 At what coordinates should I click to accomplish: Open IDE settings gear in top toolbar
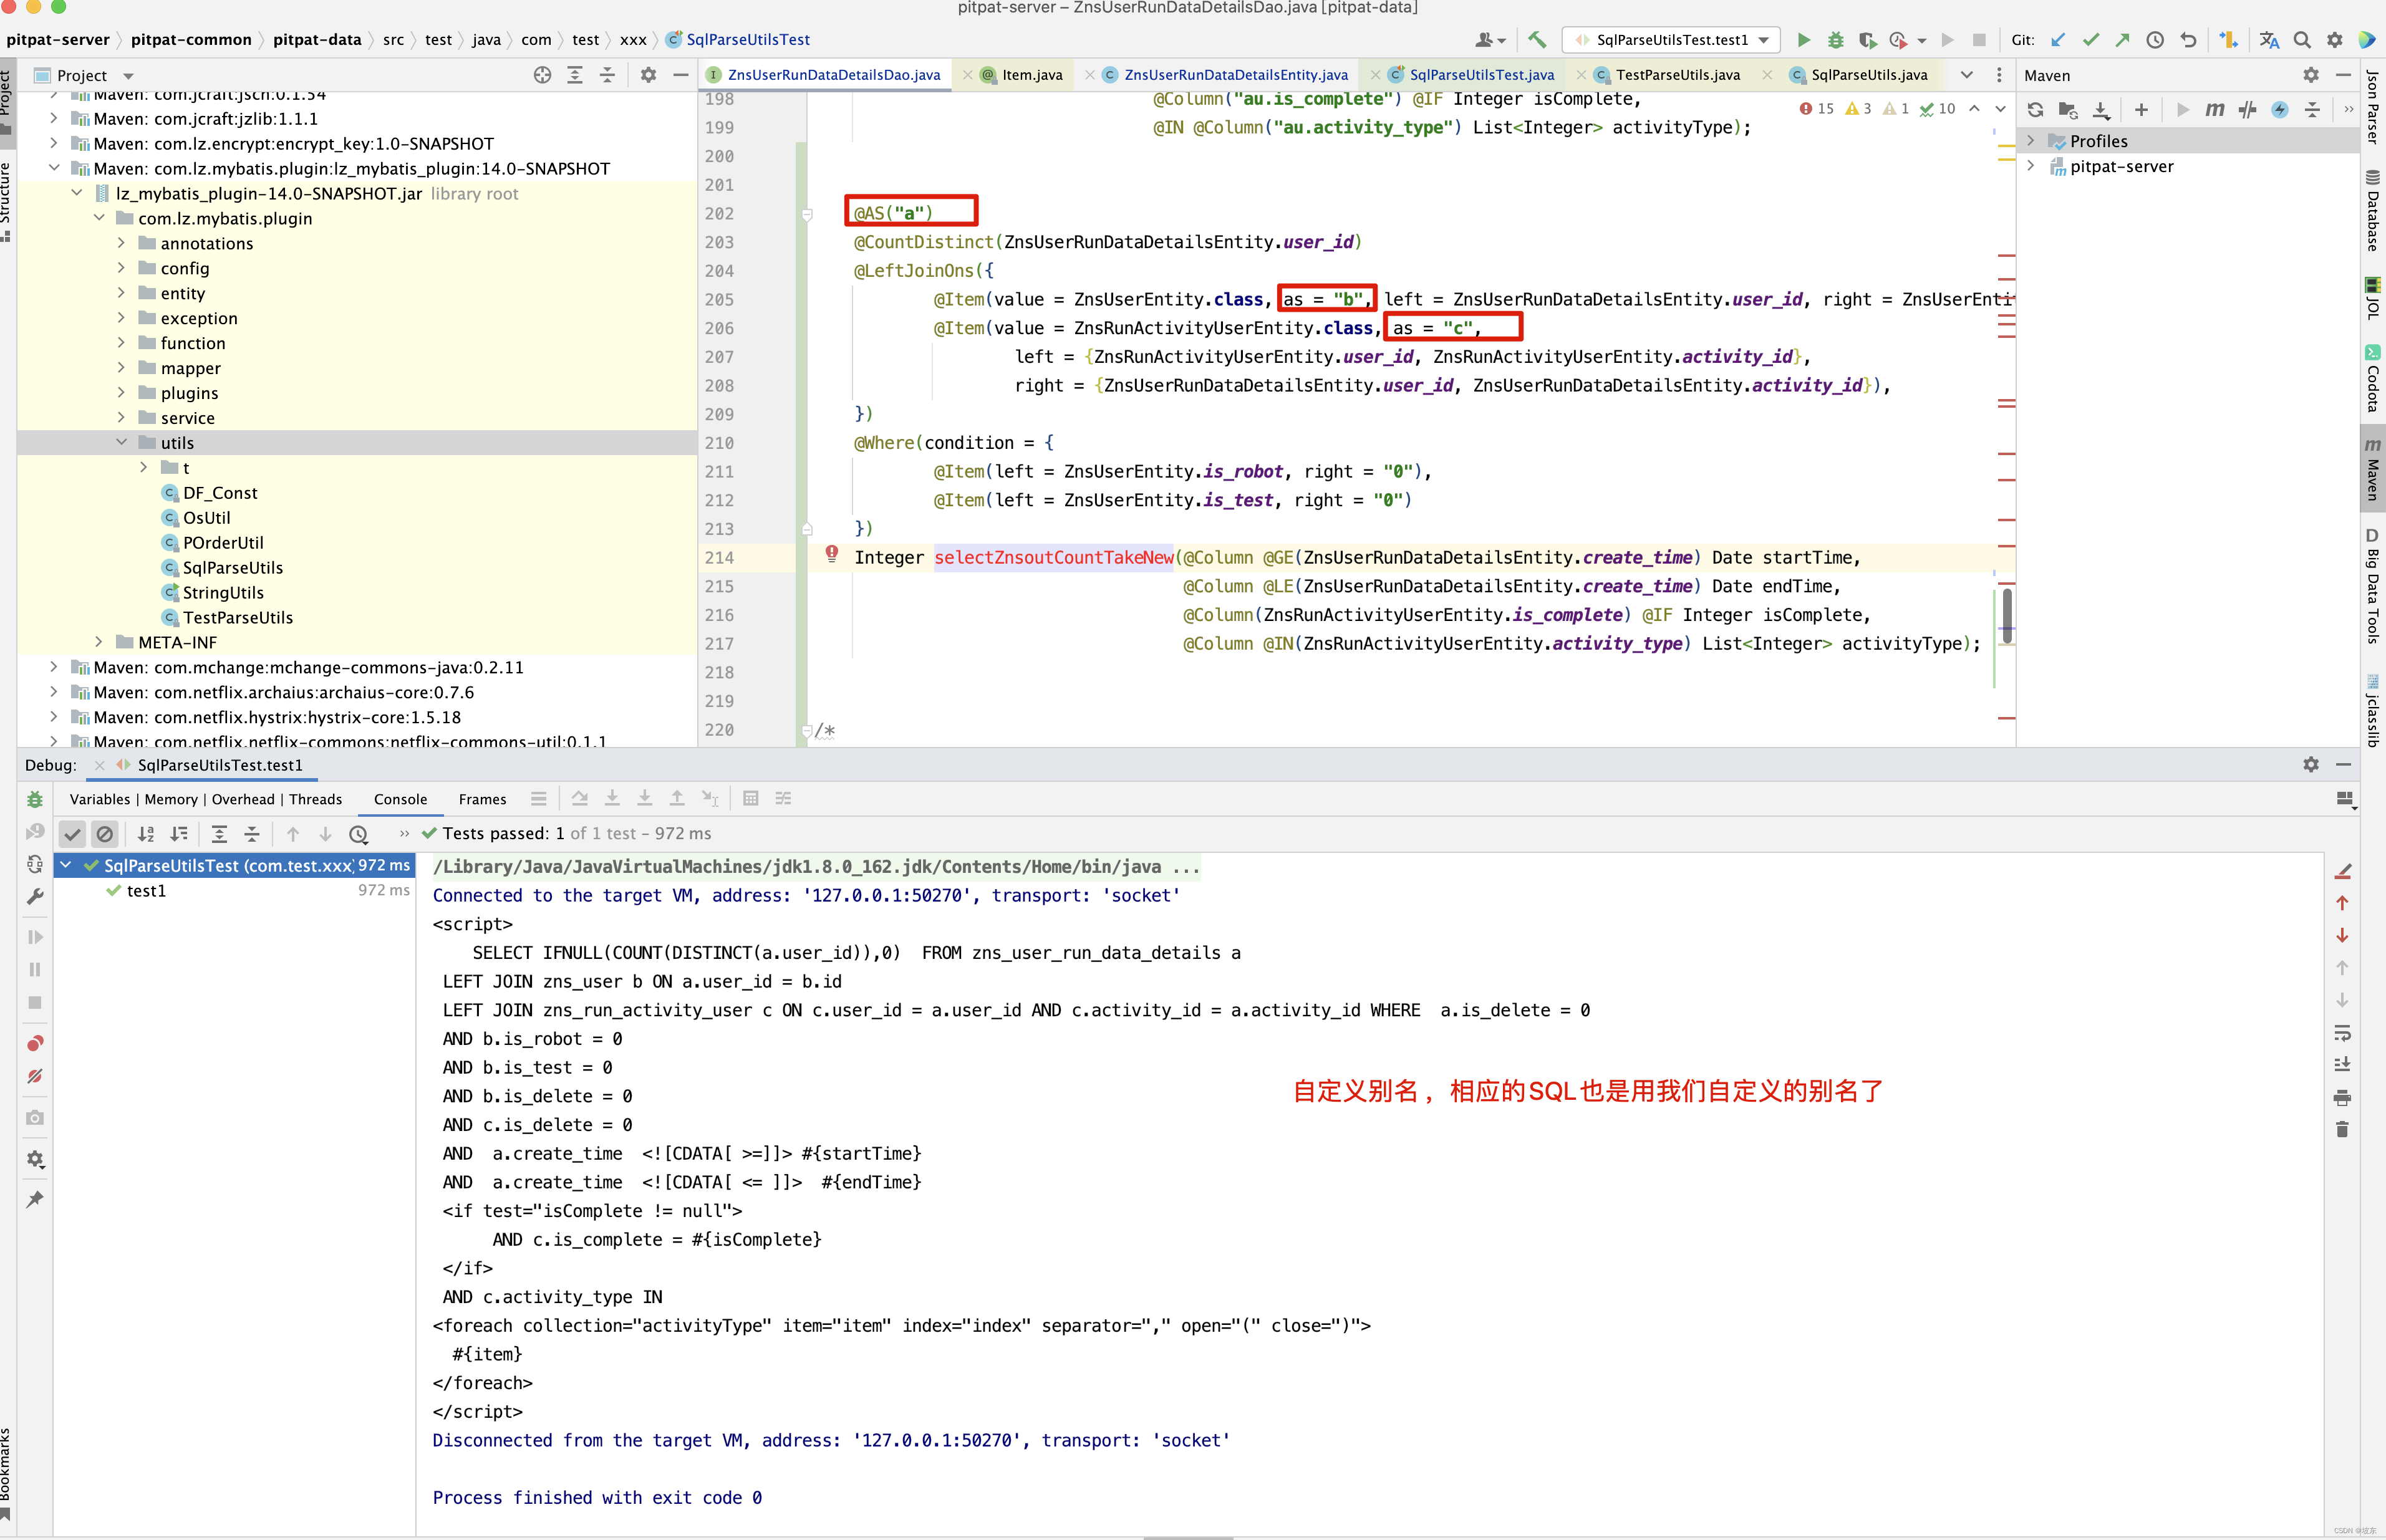(2334, 40)
